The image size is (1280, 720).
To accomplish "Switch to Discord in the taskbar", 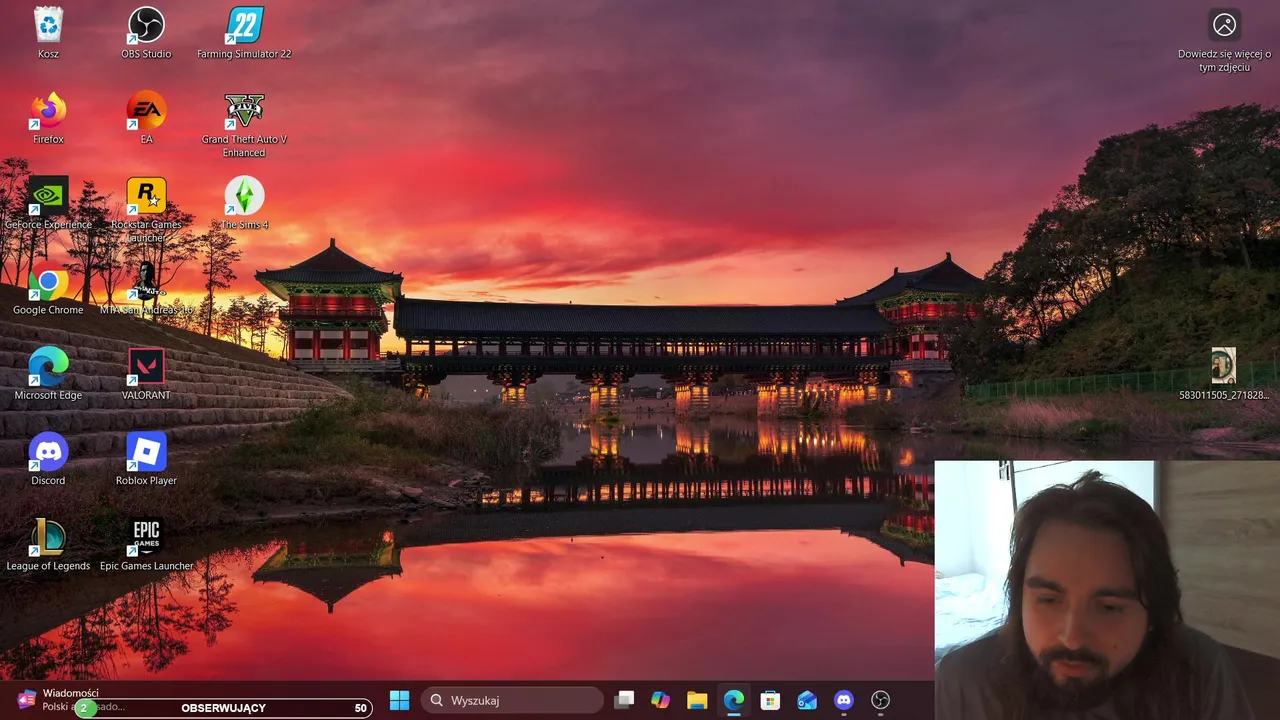I will tap(844, 700).
